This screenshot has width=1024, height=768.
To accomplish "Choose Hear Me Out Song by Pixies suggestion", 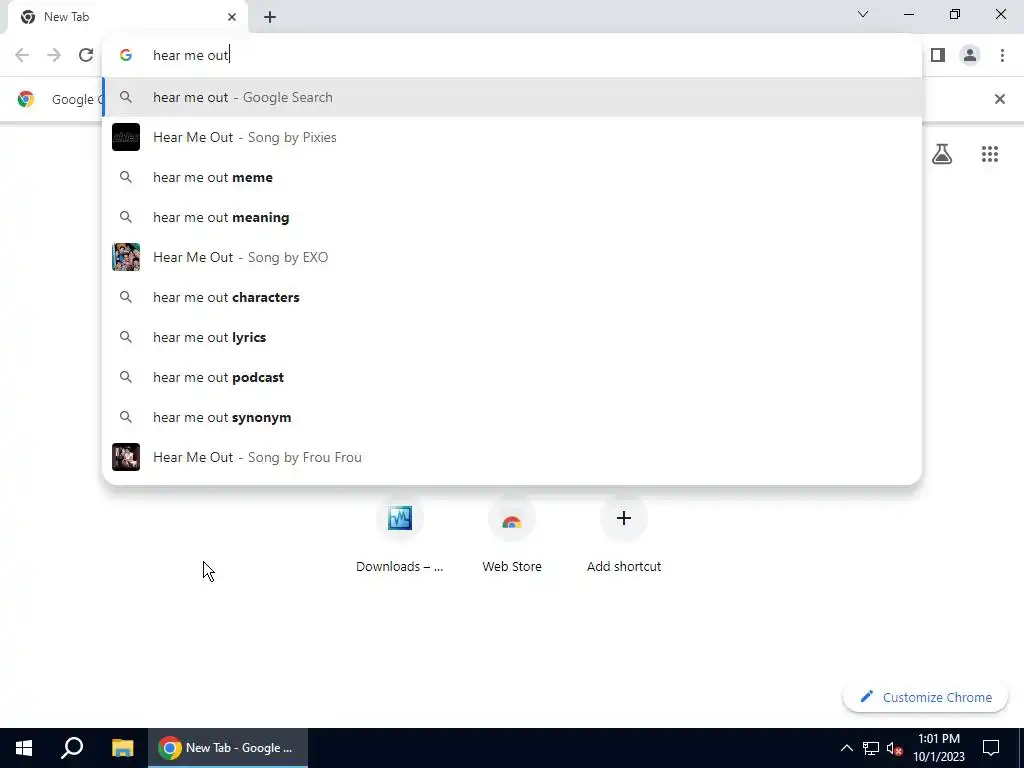I will point(512,137).
